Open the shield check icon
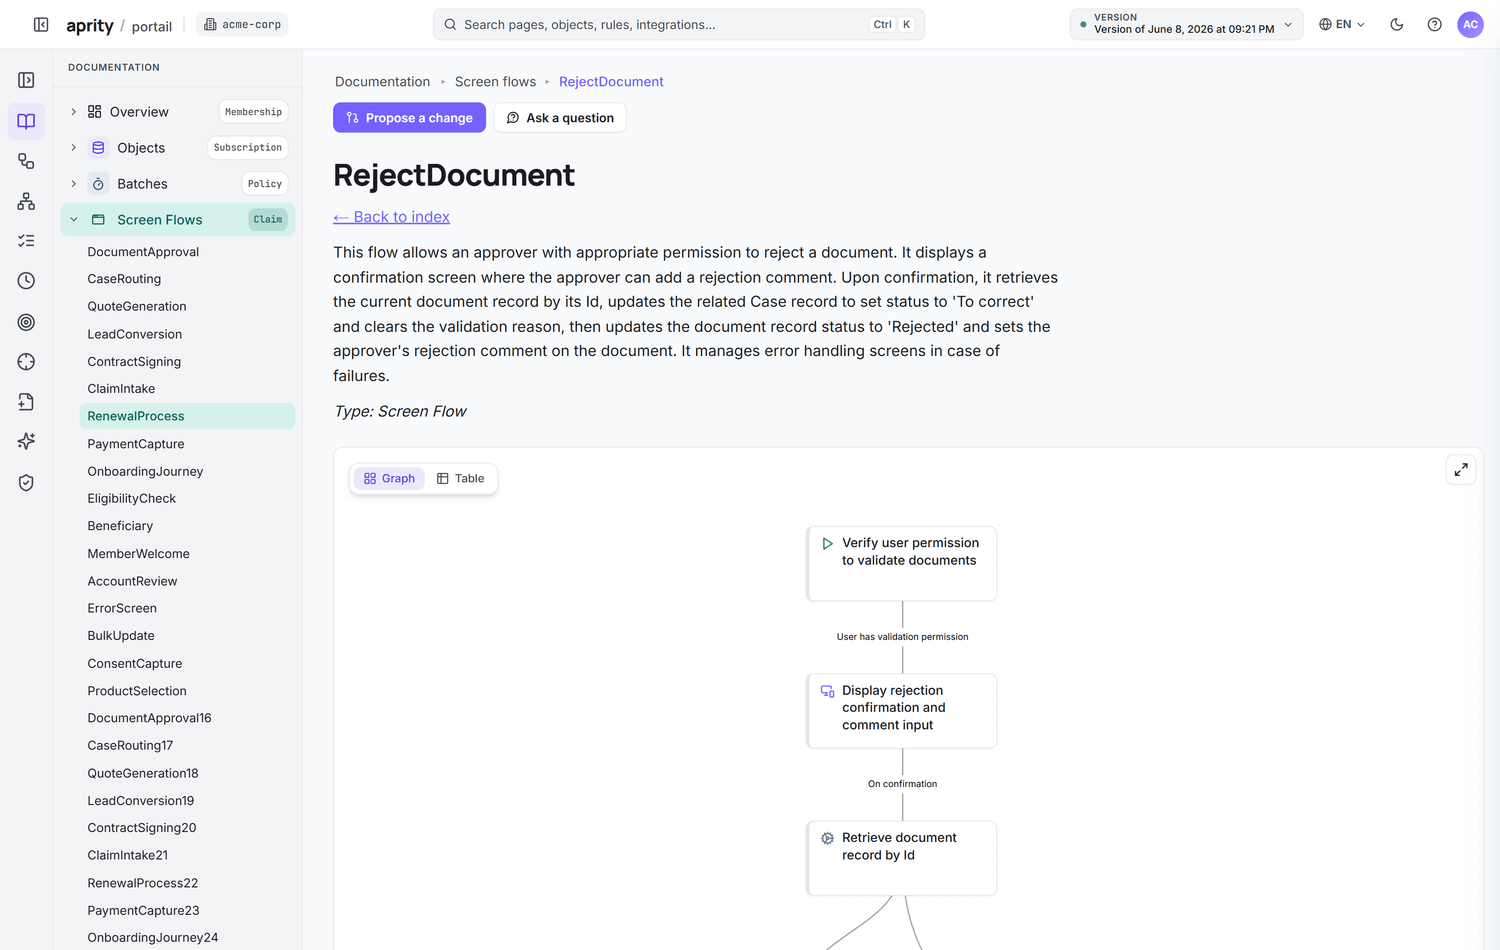The height and width of the screenshot is (950, 1500). [x=26, y=483]
